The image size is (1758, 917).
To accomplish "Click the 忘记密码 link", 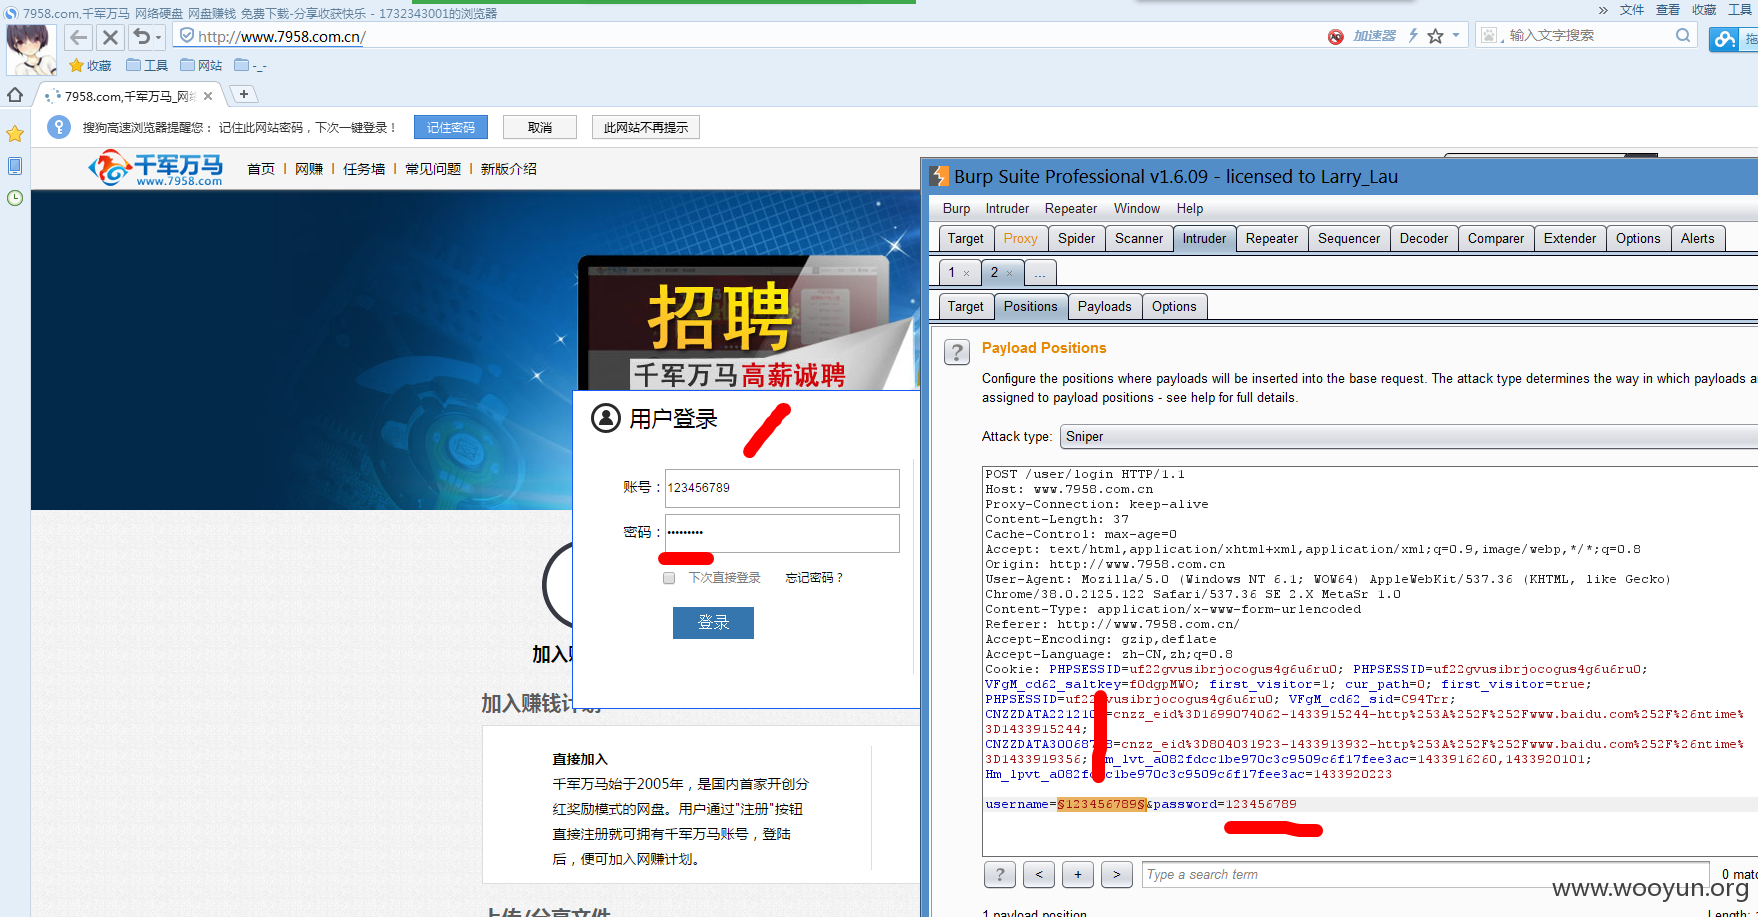I will (x=814, y=578).
